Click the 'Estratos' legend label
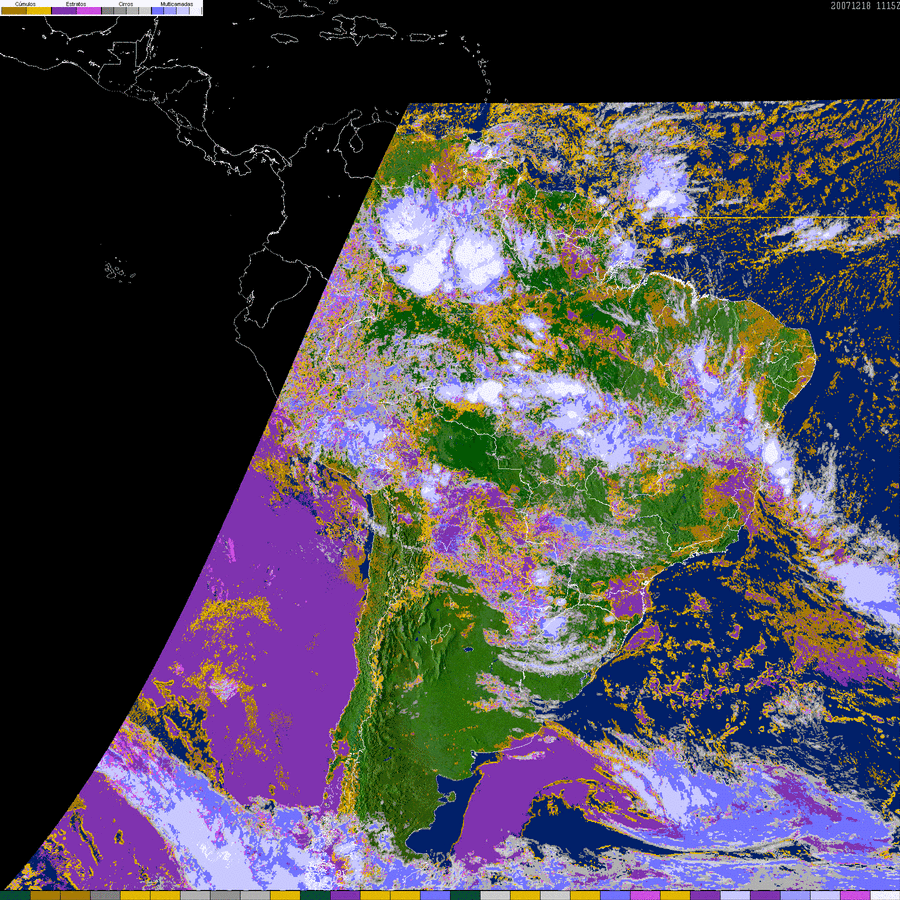 tap(76, 4)
